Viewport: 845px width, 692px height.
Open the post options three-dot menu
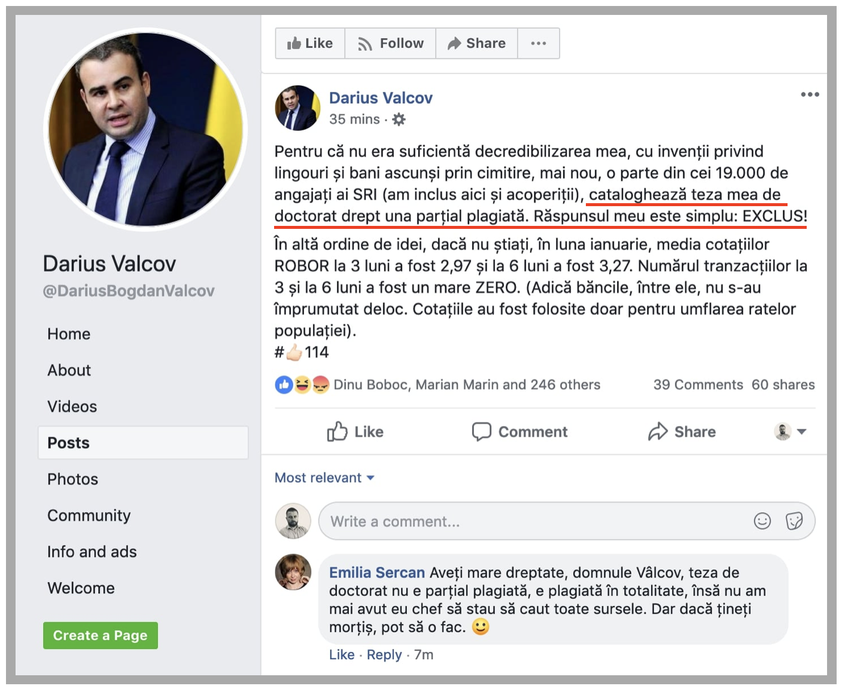point(810,95)
